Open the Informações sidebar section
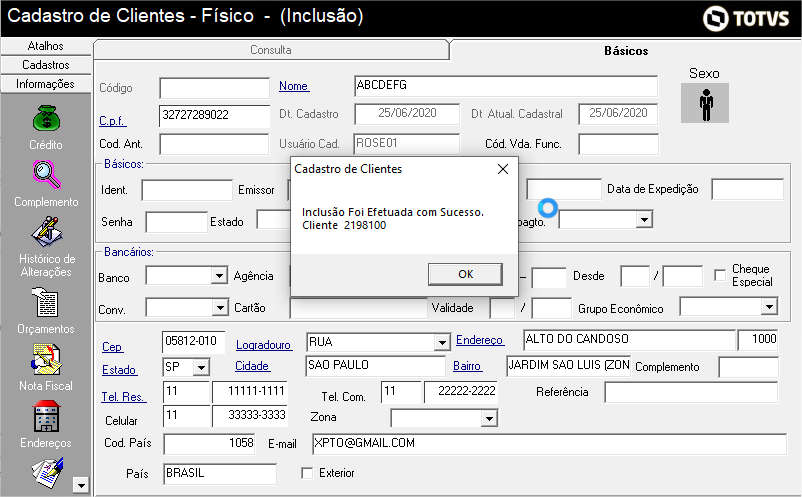Screen dimensions: 802x497 (x=46, y=84)
